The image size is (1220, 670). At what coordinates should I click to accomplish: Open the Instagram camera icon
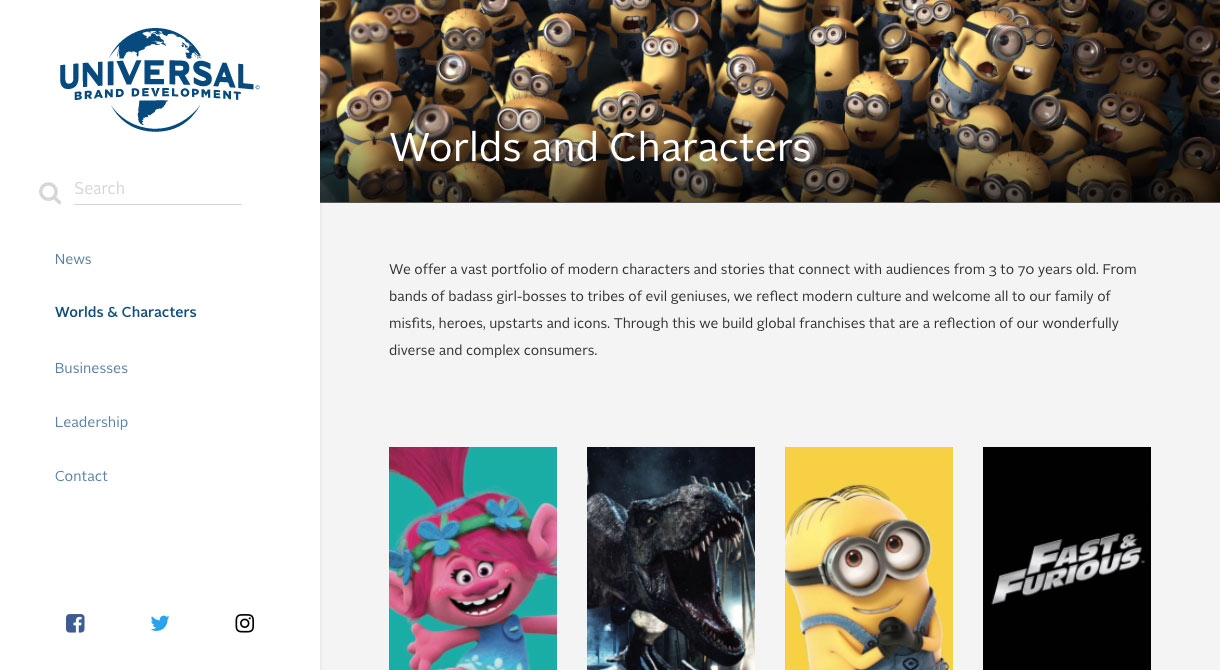coord(244,623)
